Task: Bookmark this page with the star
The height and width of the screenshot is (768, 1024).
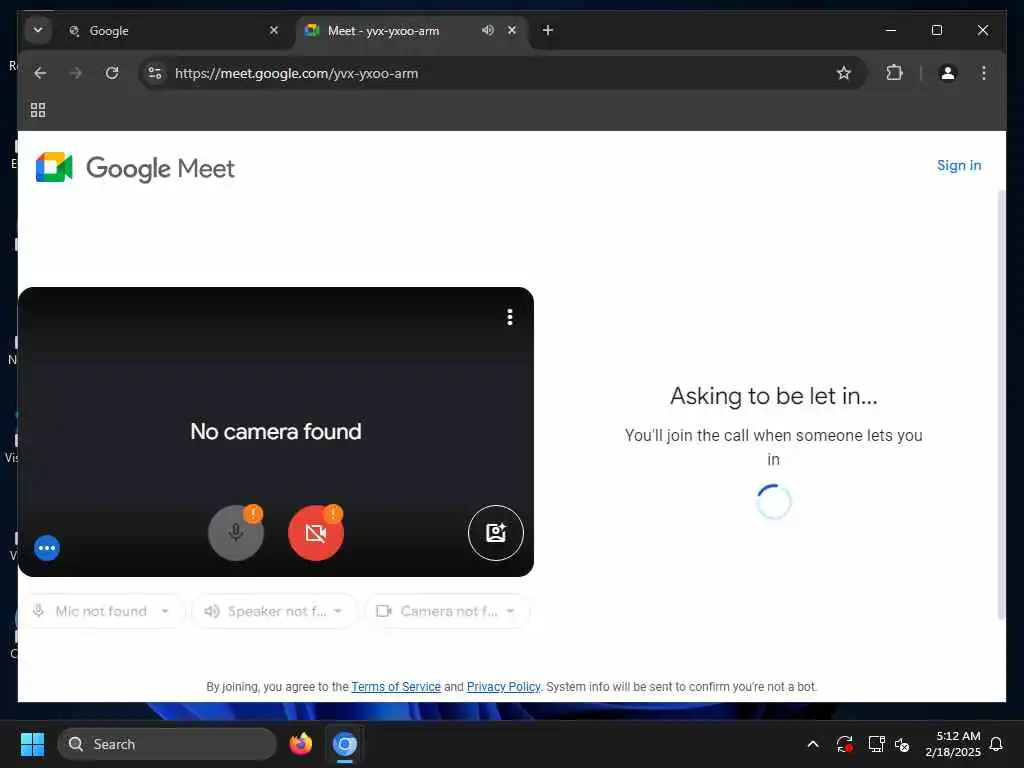Action: [844, 73]
